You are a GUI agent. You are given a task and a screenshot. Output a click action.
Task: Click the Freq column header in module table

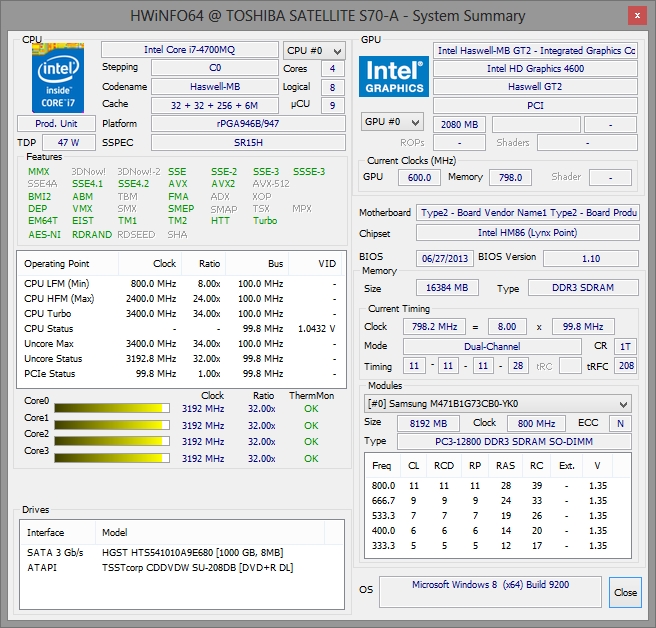[382, 466]
